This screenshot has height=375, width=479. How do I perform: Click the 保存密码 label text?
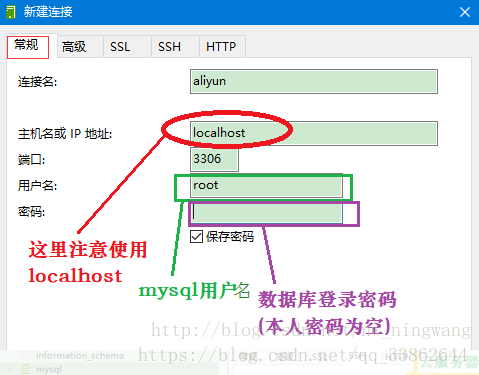point(230,237)
